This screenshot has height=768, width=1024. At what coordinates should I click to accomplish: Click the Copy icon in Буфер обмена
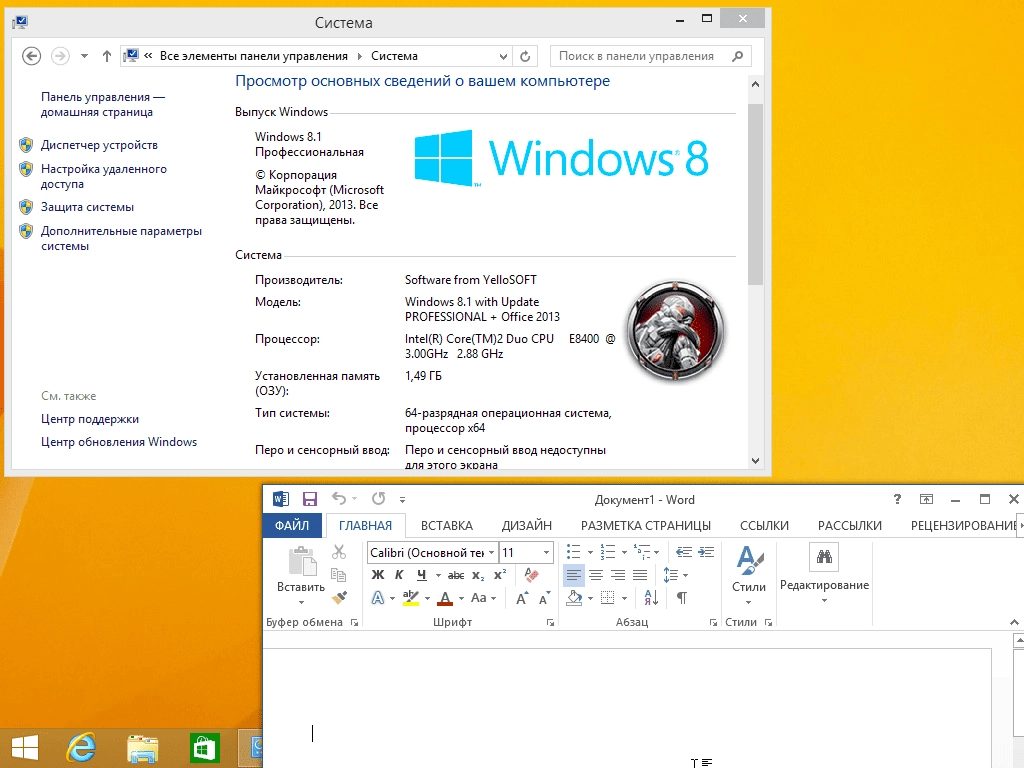point(338,575)
